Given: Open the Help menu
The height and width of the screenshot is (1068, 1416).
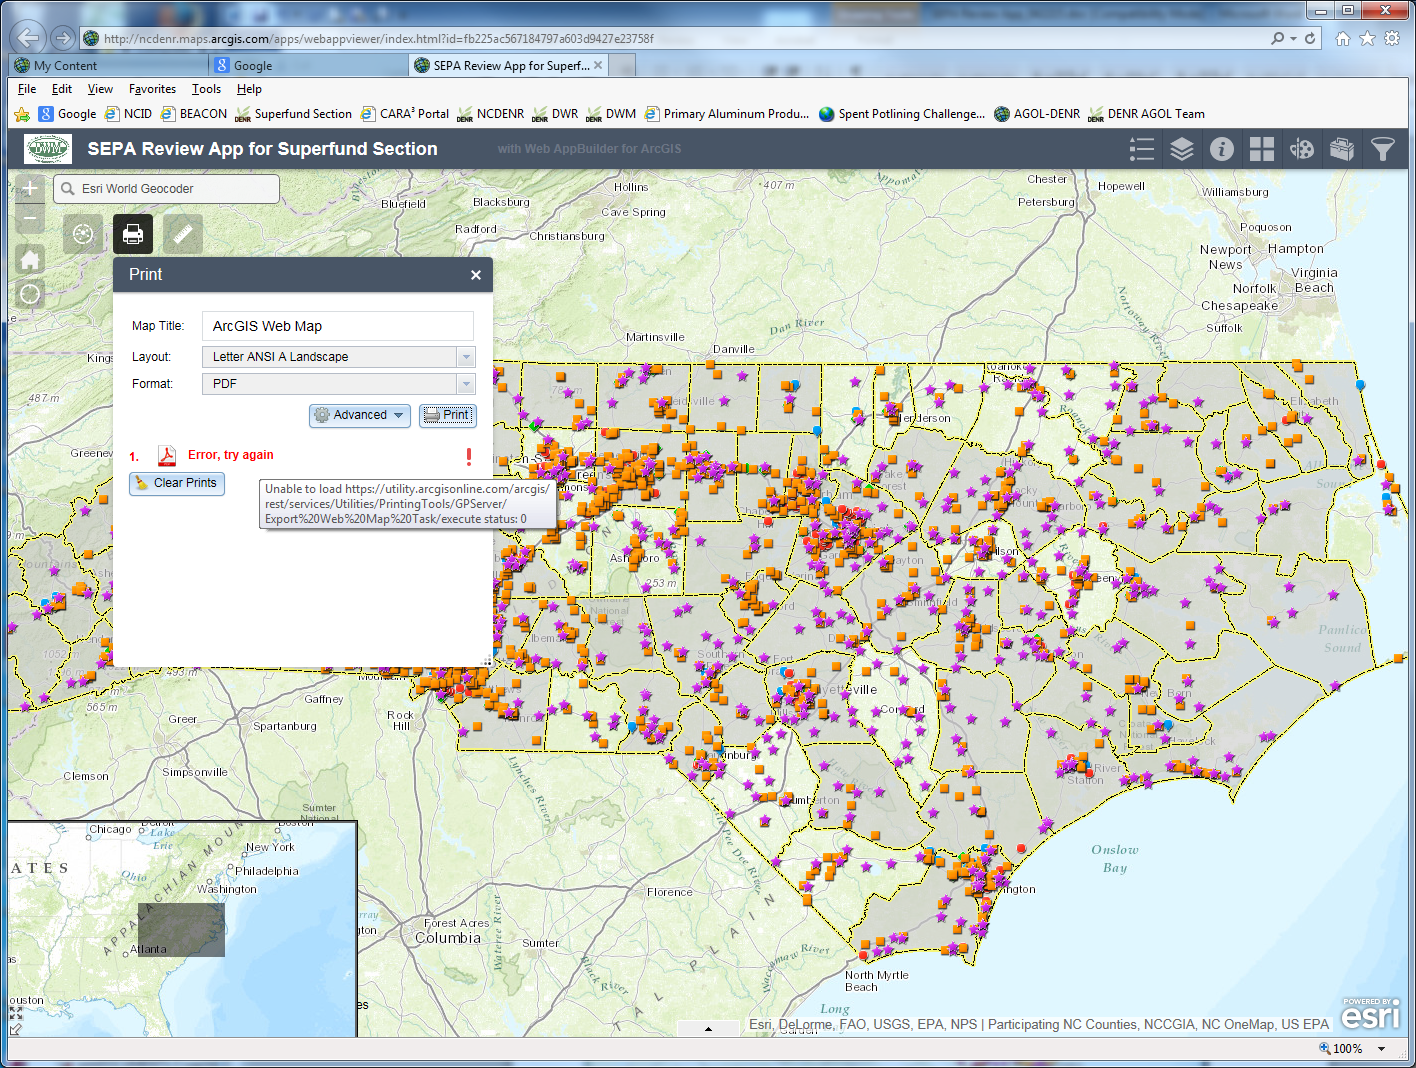Looking at the screenshot, I should click(x=249, y=89).
